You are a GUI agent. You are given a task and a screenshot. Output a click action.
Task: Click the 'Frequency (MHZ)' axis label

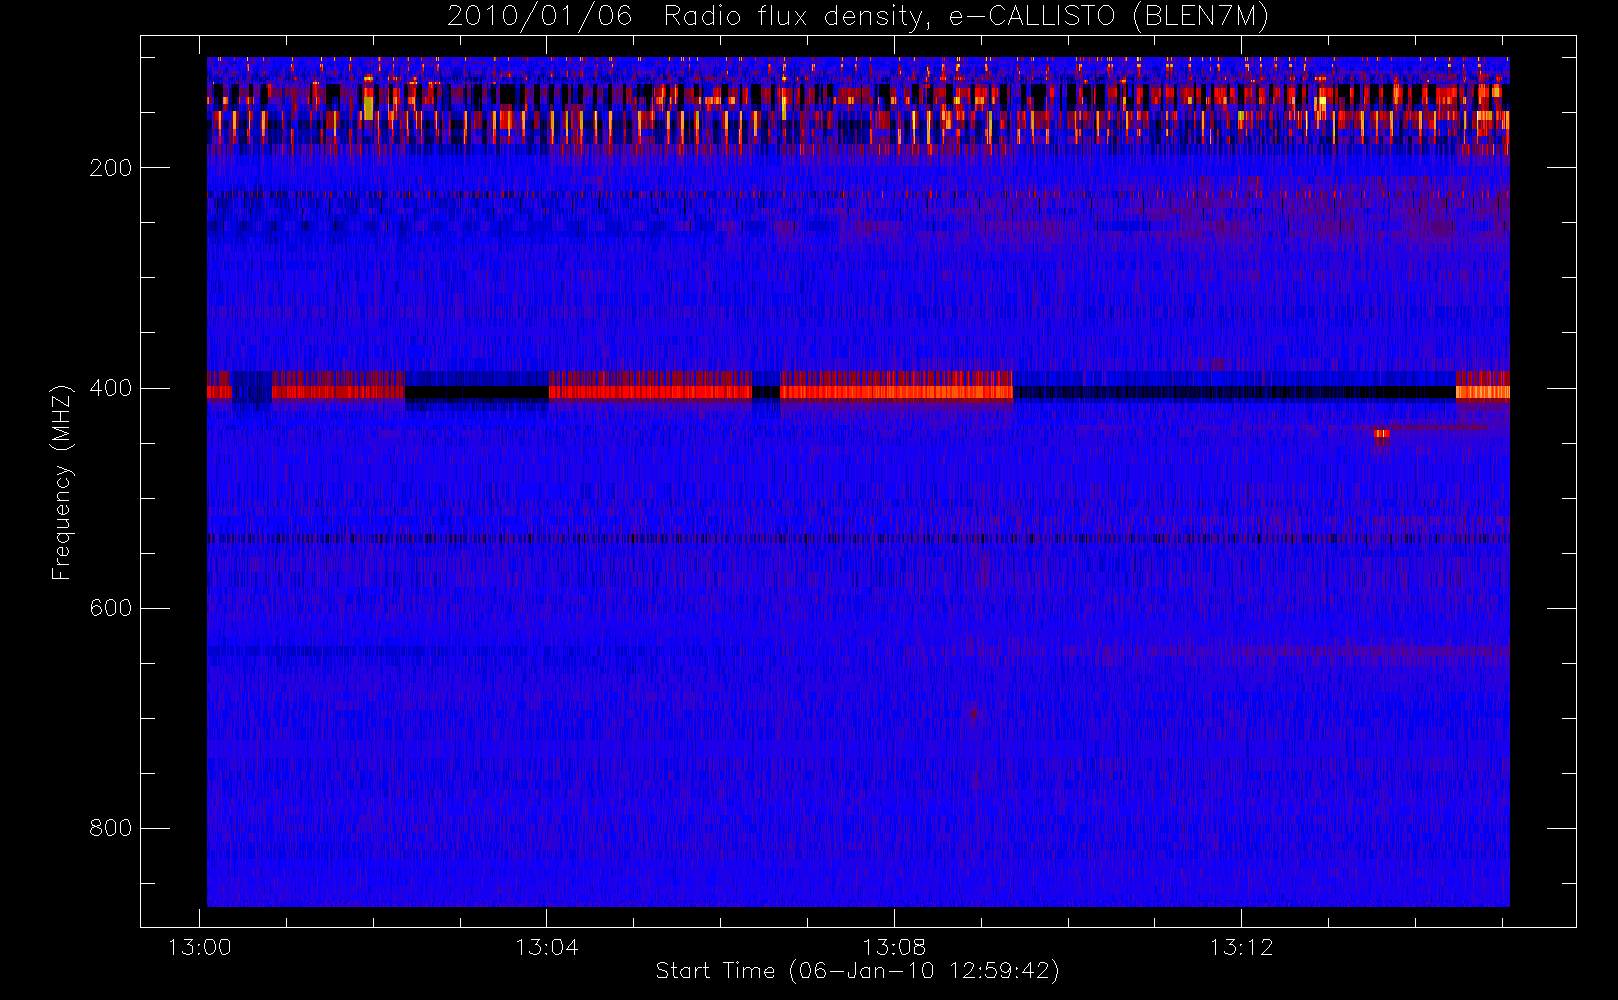pos(62,482)
